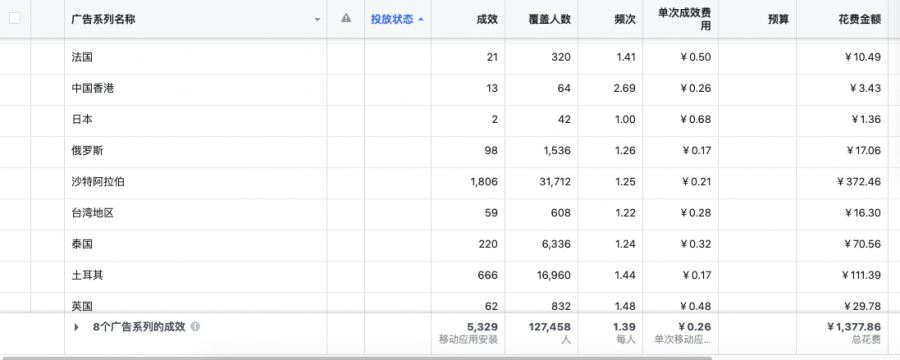Select the 法国 row name

pos(82,57)
